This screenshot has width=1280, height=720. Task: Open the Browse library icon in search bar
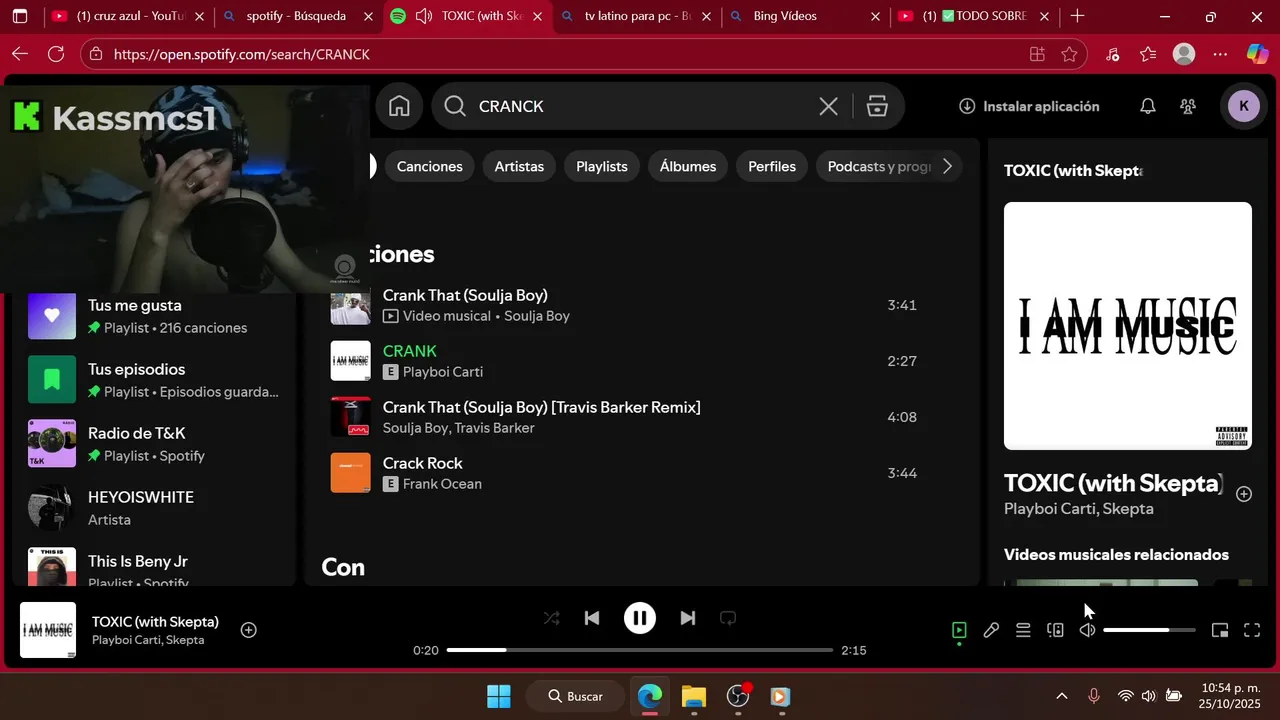pos(877,106)
